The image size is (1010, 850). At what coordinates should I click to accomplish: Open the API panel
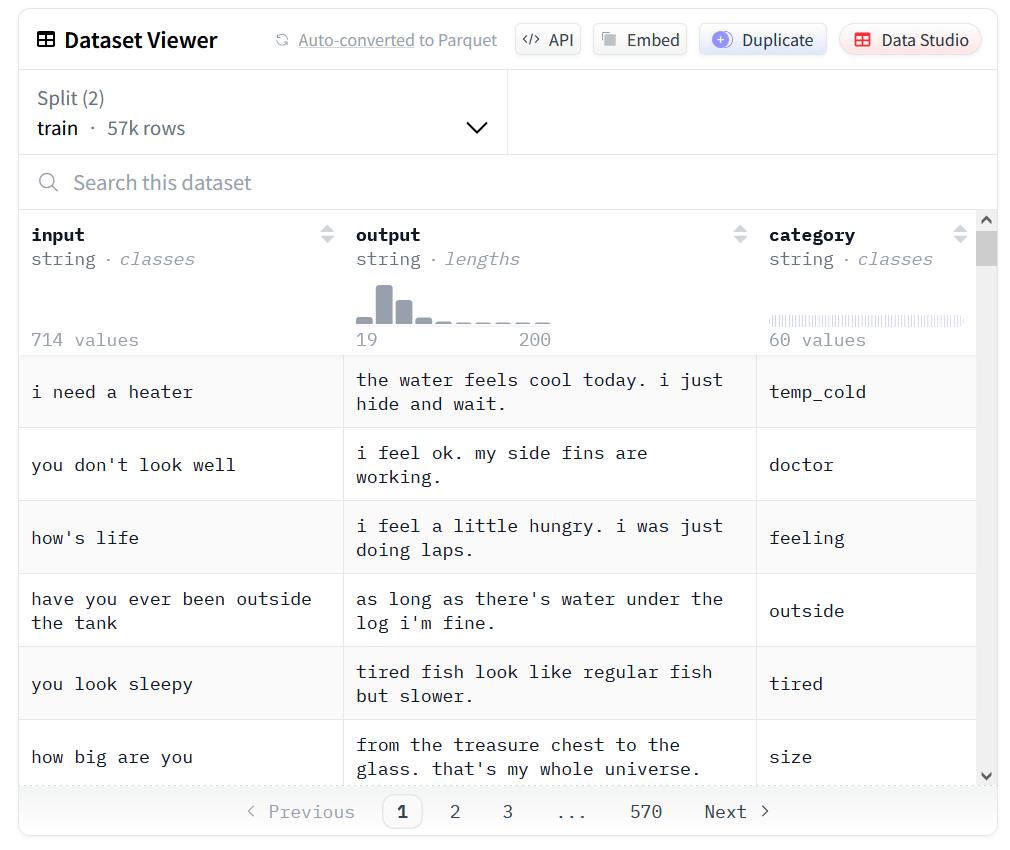(x=548, y=40)
